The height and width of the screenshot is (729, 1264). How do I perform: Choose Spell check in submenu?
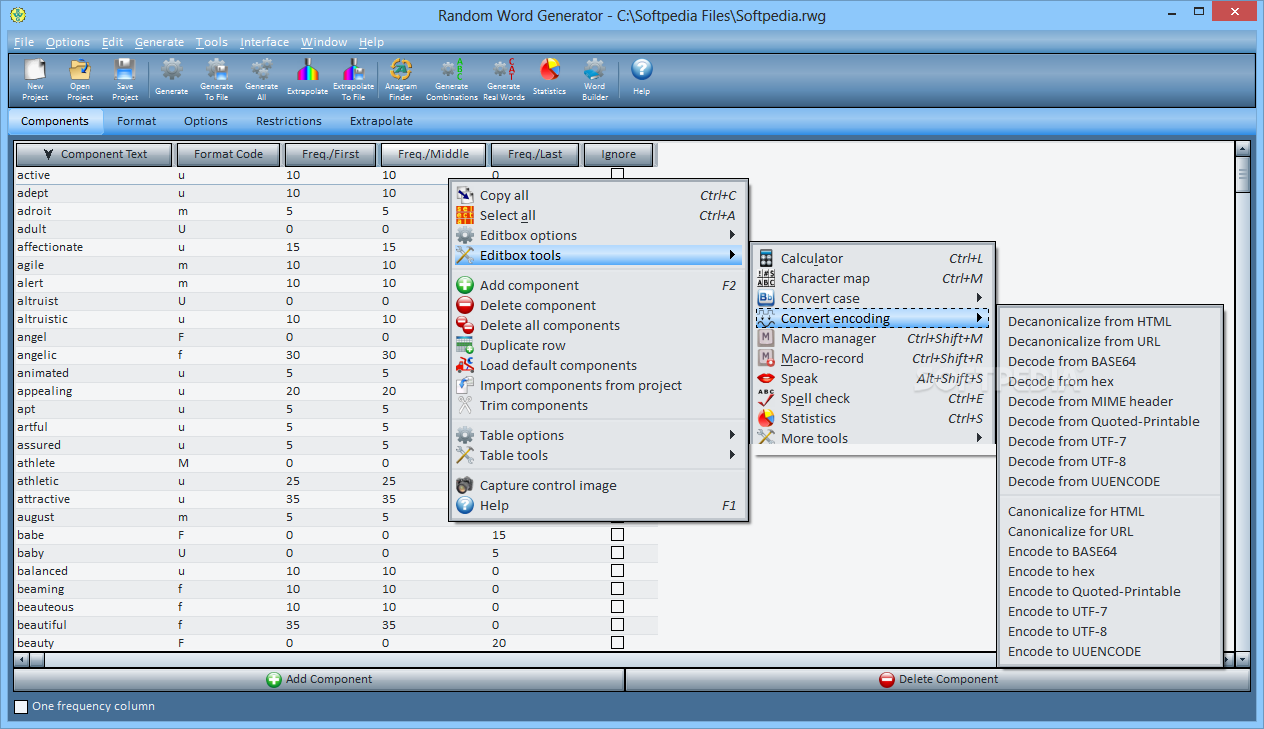pyautogui.click(x=872, y=398)
